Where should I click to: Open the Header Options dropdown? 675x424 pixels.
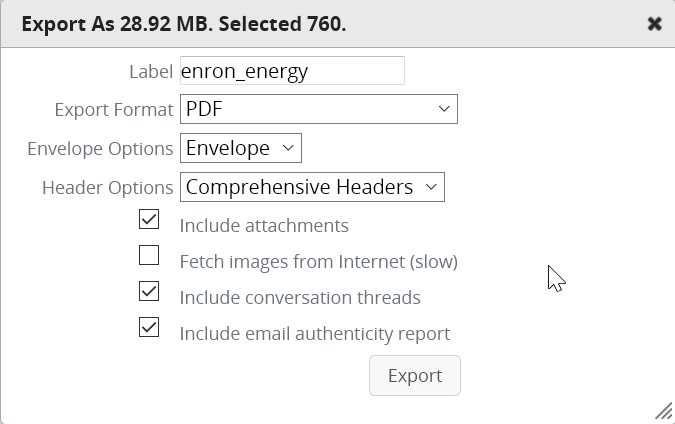click(x=311, y=187)
